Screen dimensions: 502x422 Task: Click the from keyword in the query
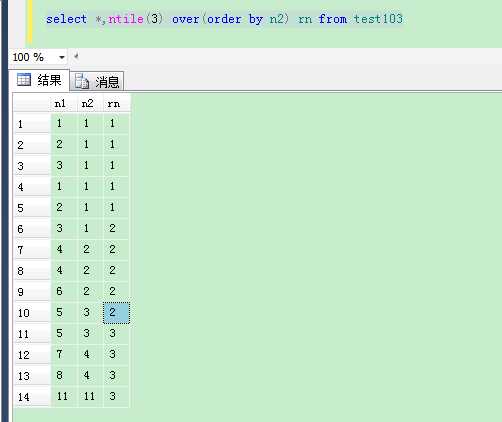[333, 19]
